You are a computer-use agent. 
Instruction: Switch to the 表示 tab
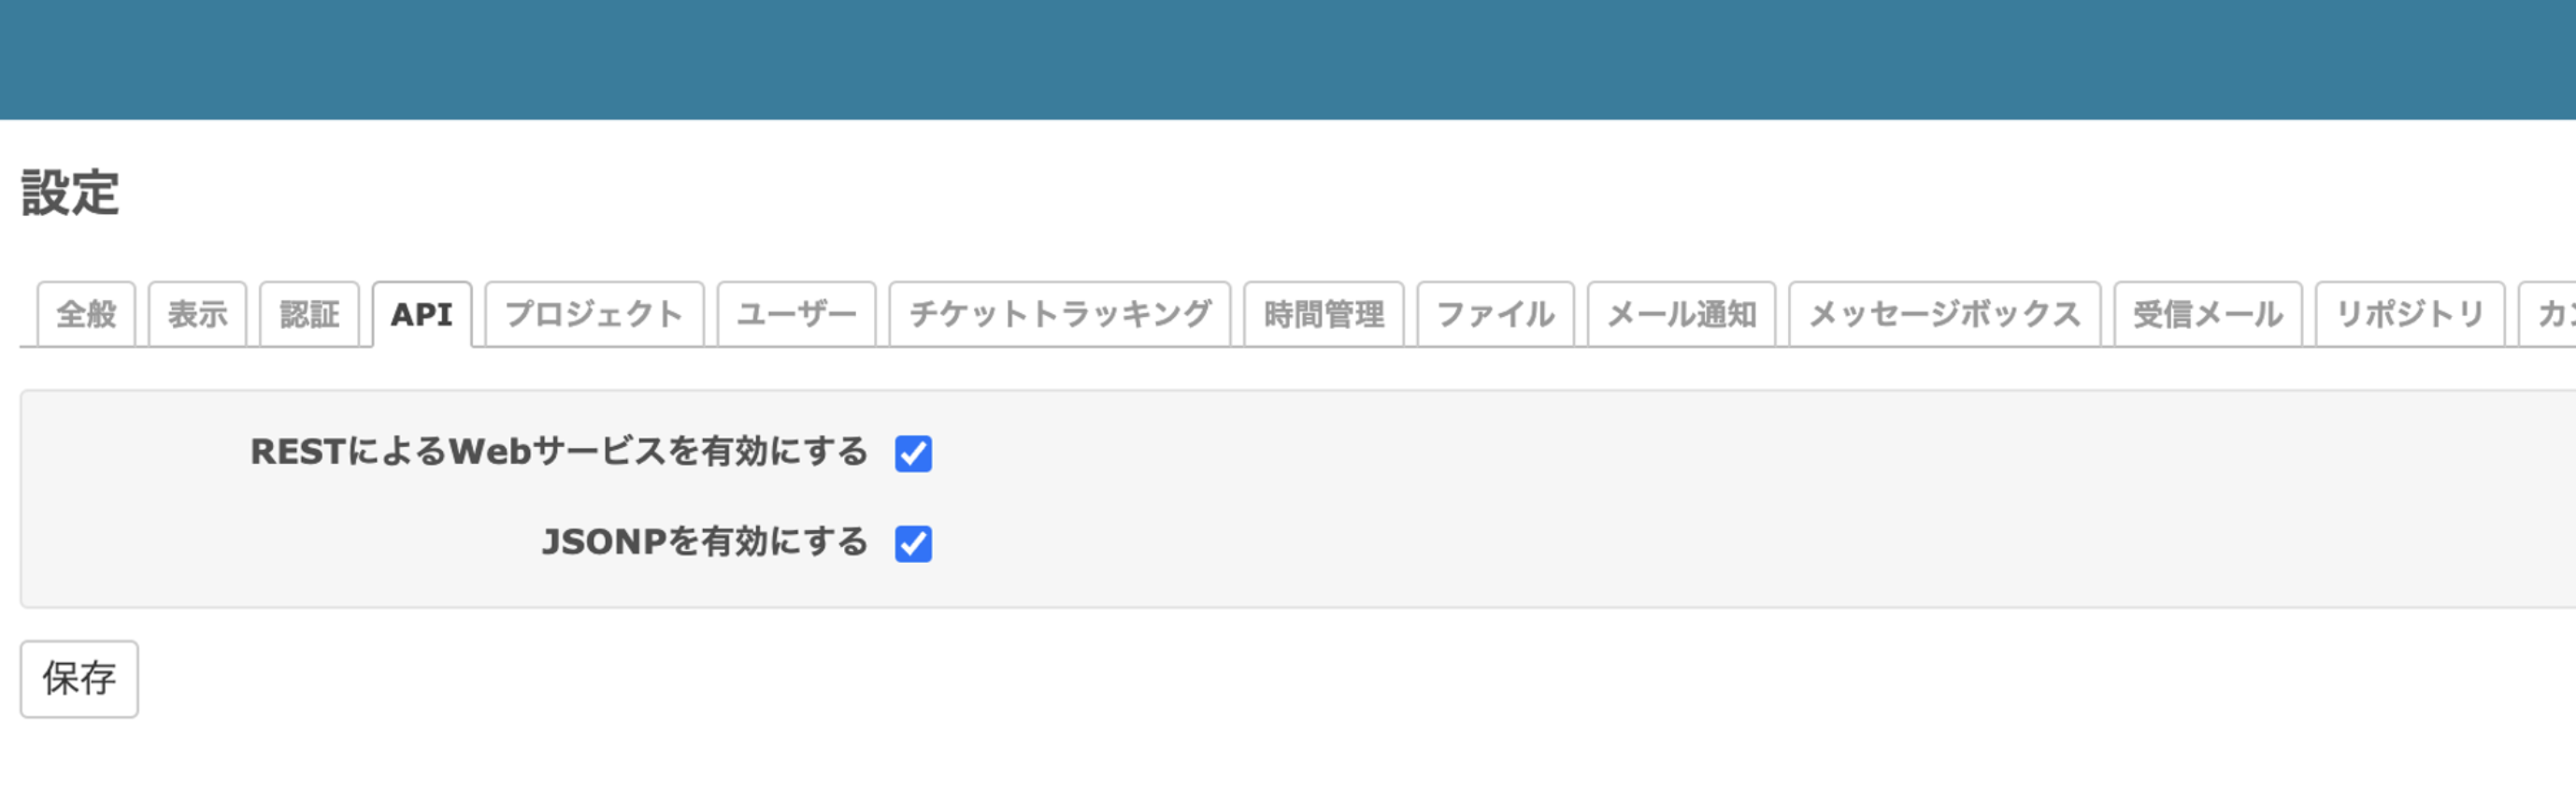click(x=197, y=315)
